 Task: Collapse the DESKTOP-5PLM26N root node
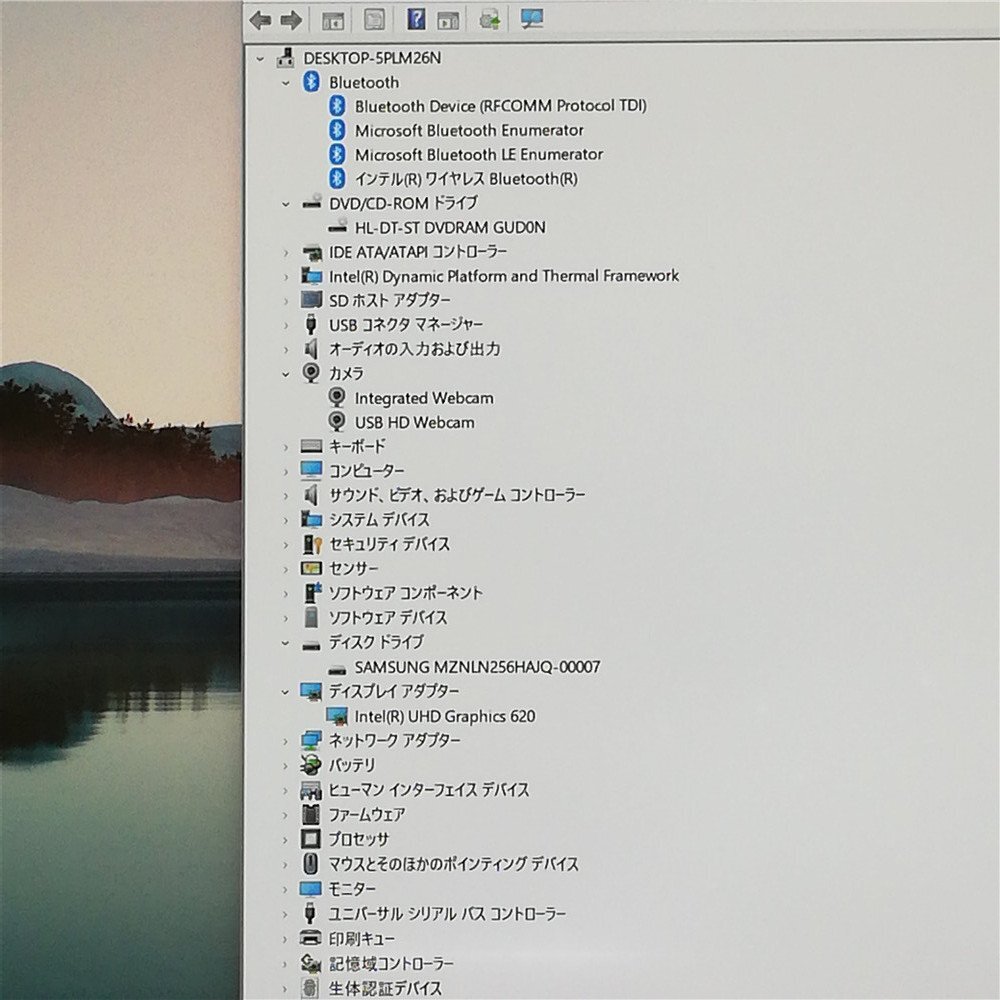260,59
